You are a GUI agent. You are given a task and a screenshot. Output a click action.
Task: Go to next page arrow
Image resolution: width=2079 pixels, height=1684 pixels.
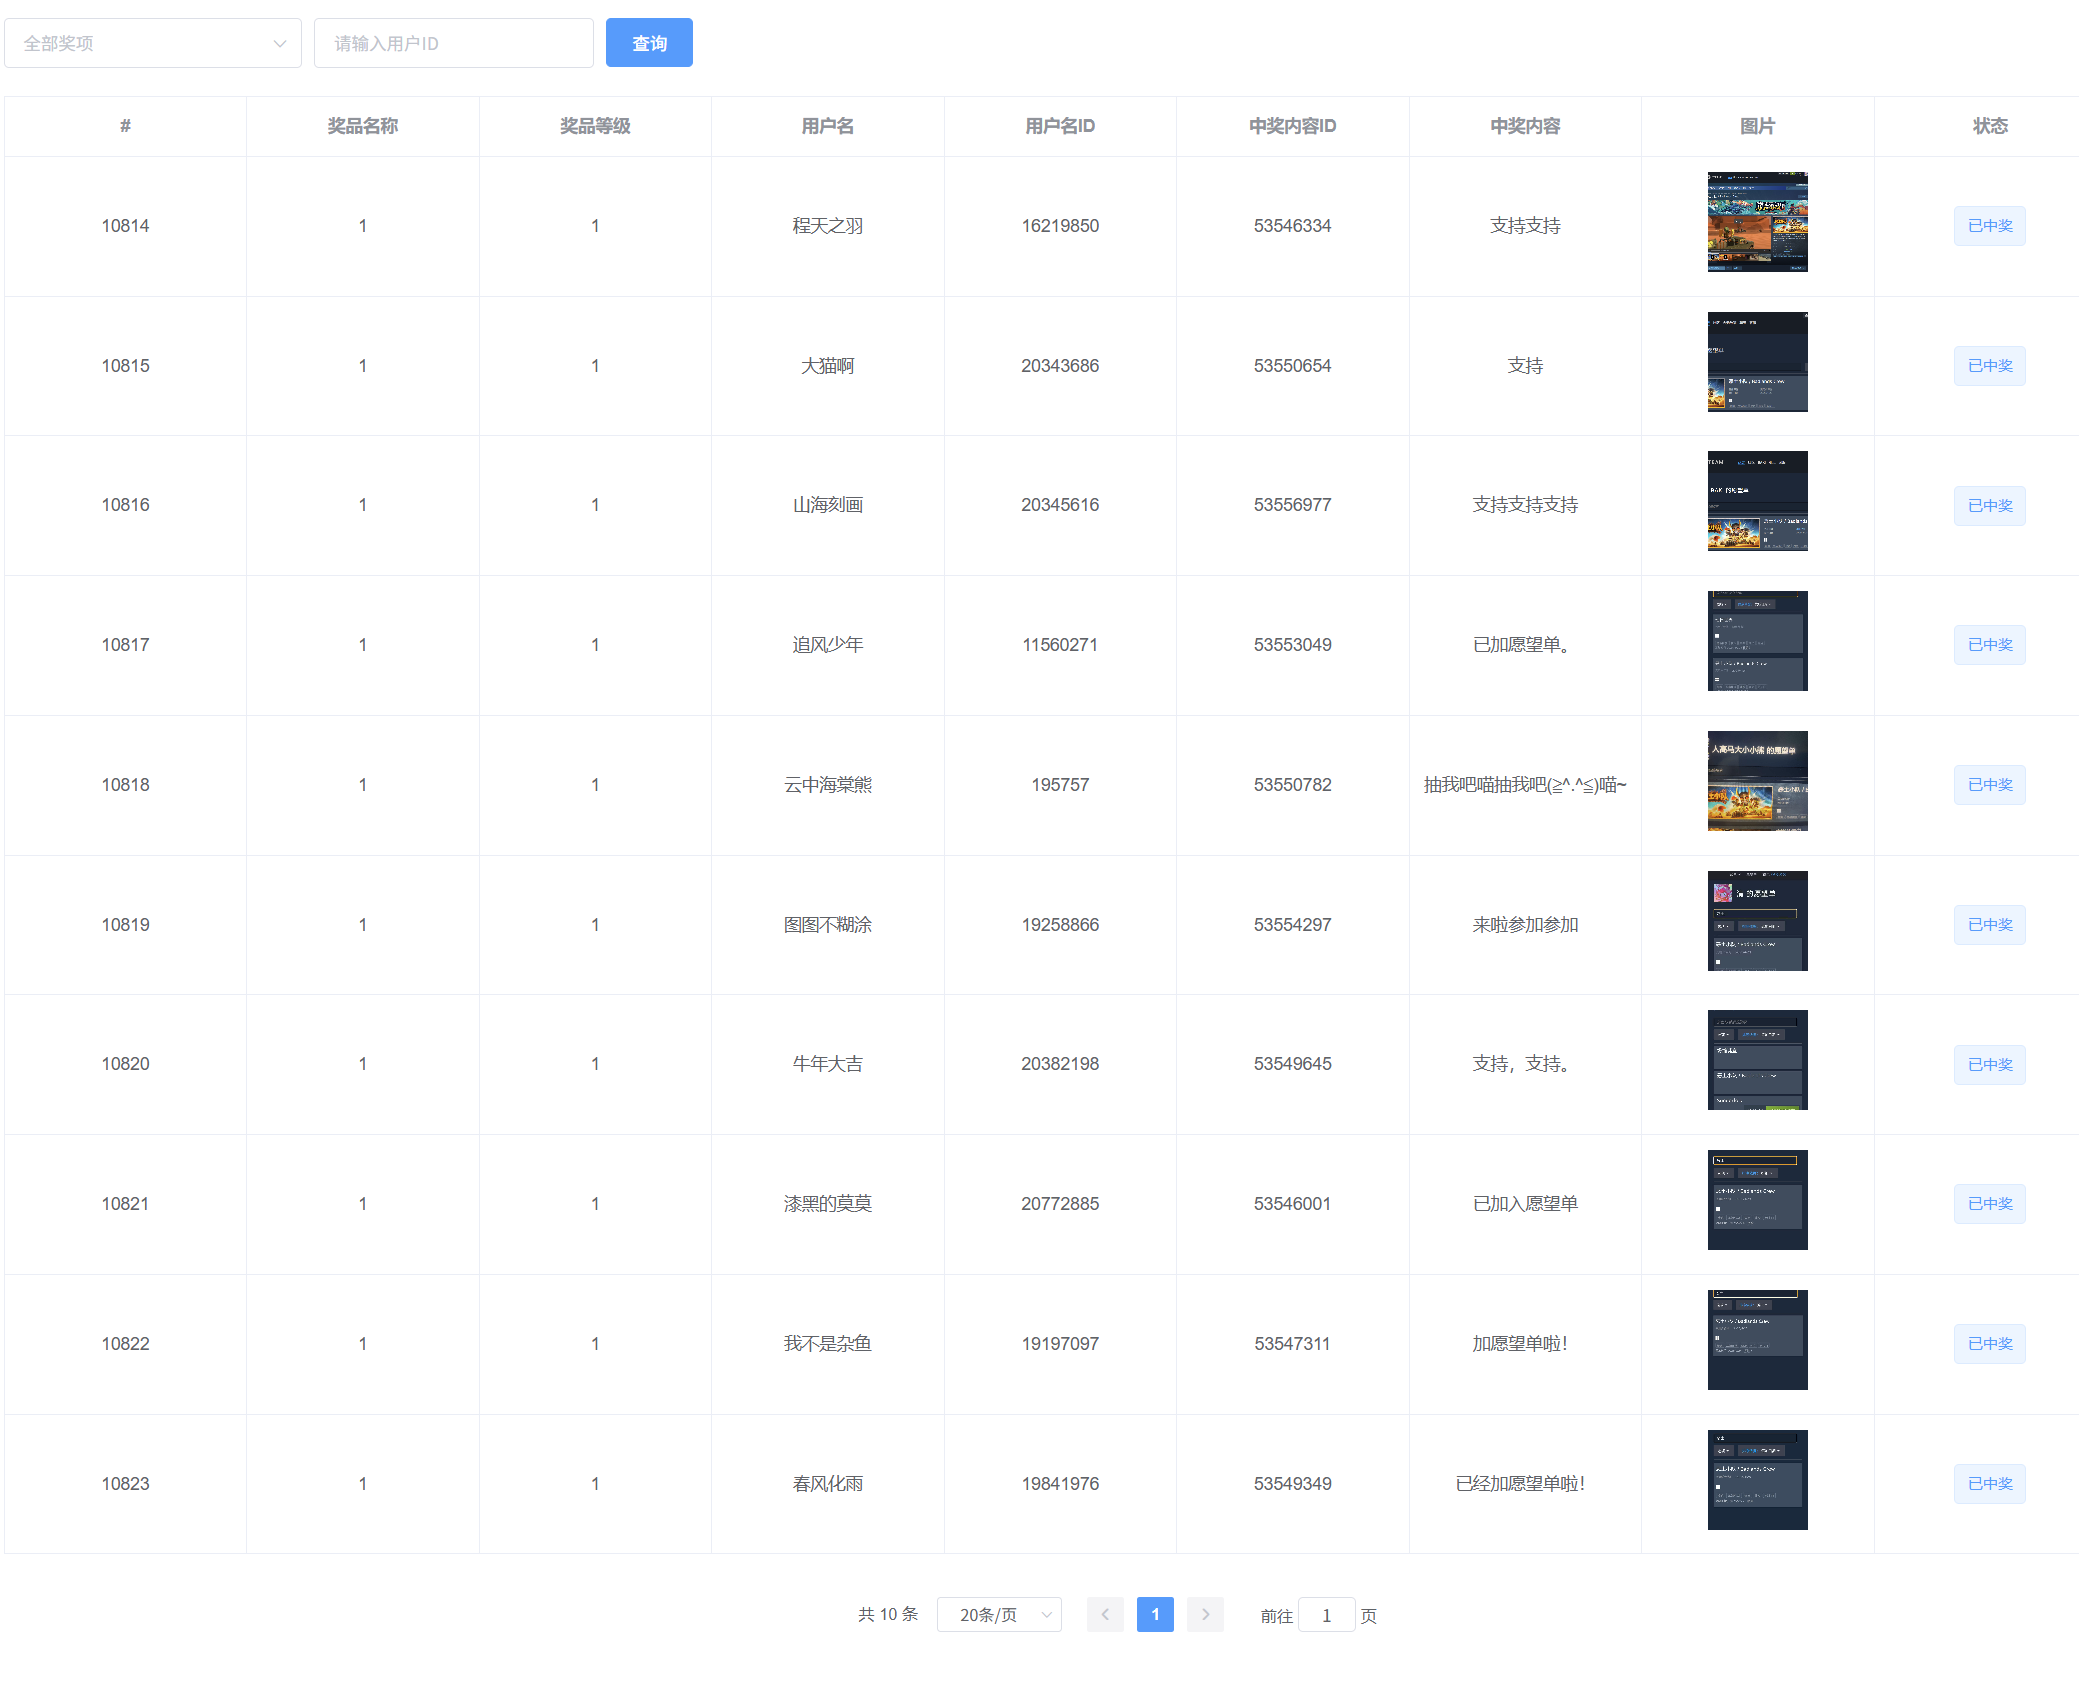click(1205, 1614)
